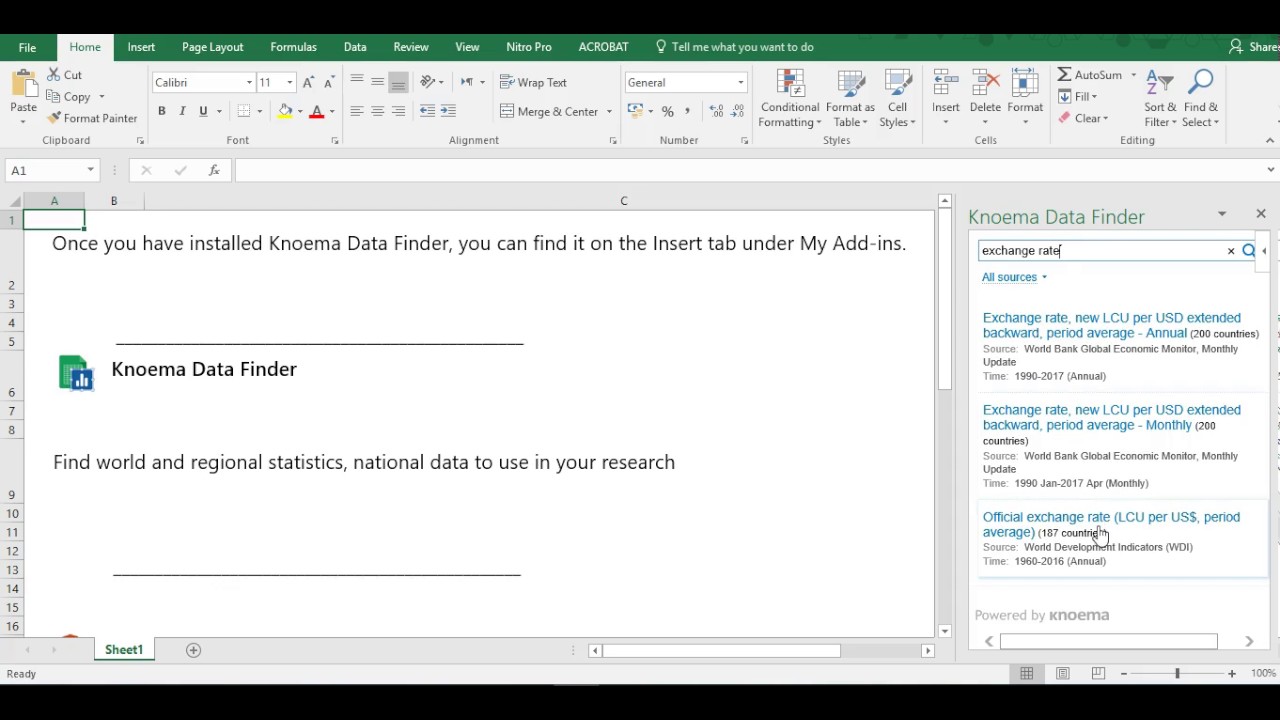Image resolution: width=1280 pixels, height=720 pixels.
Task: Toggle Italic formatting
Action: [x=182, y=111]
